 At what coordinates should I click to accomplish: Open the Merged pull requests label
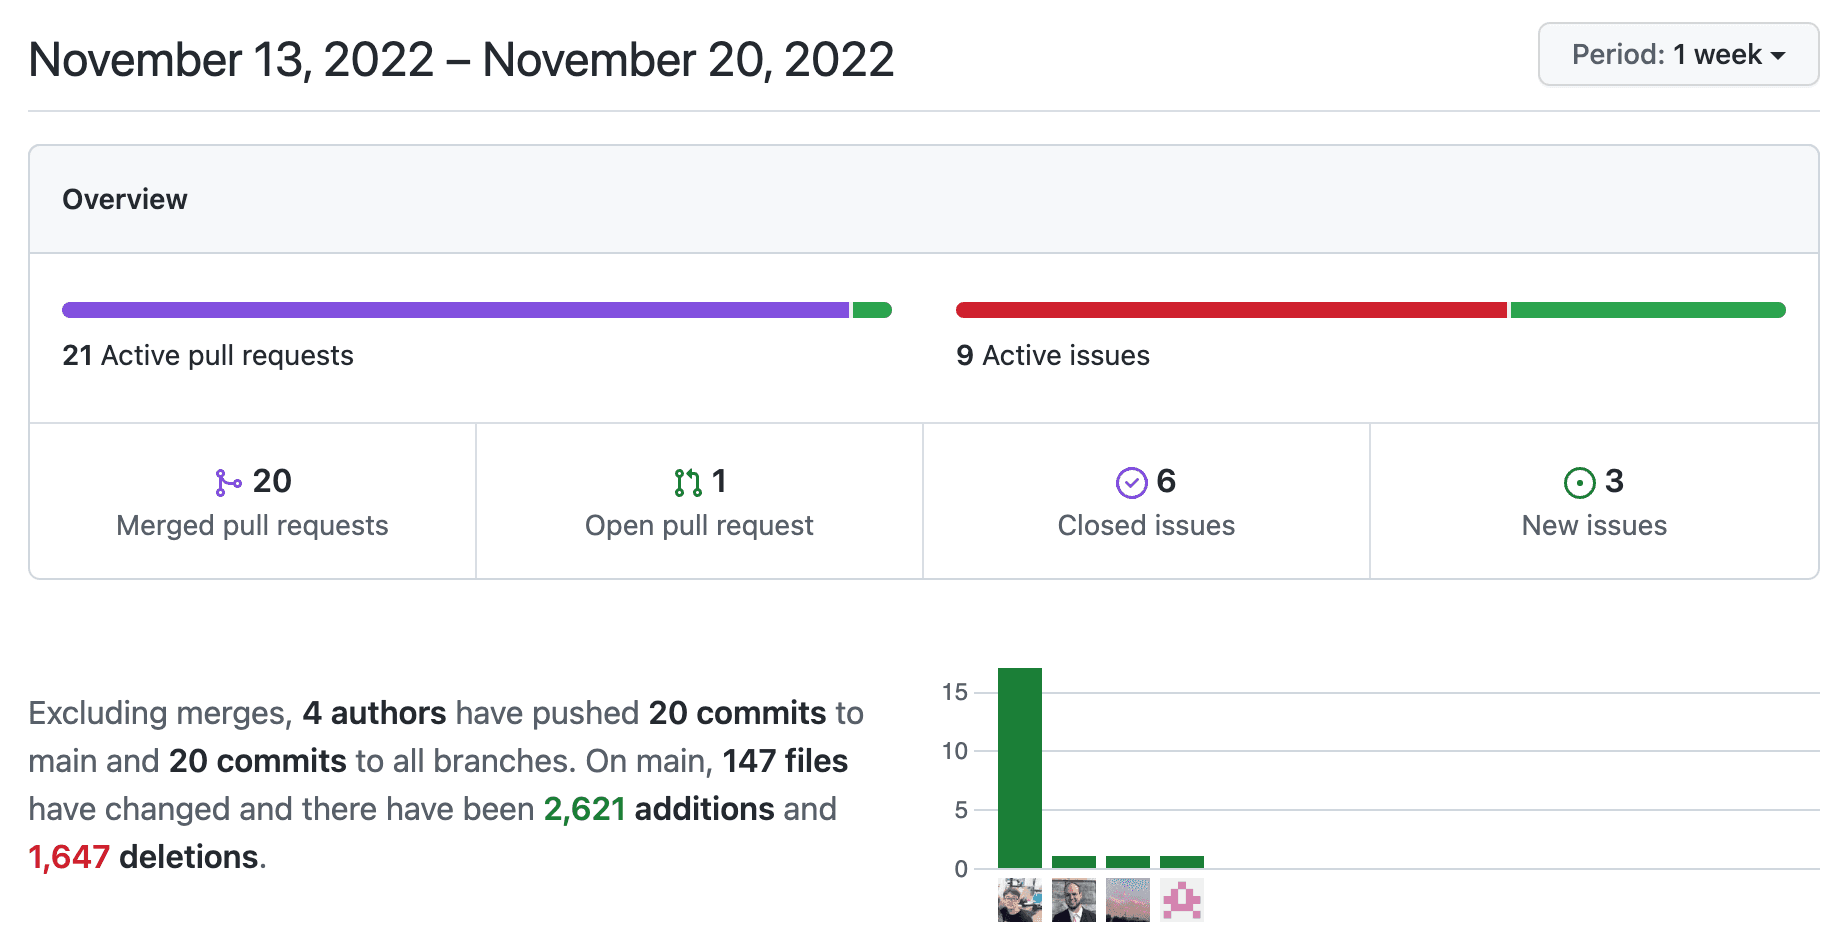[252, 526]
